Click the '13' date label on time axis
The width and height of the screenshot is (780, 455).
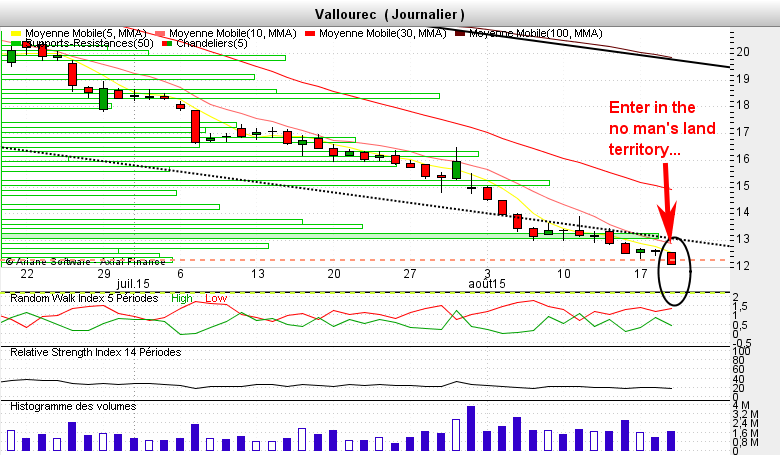point(258,273)
